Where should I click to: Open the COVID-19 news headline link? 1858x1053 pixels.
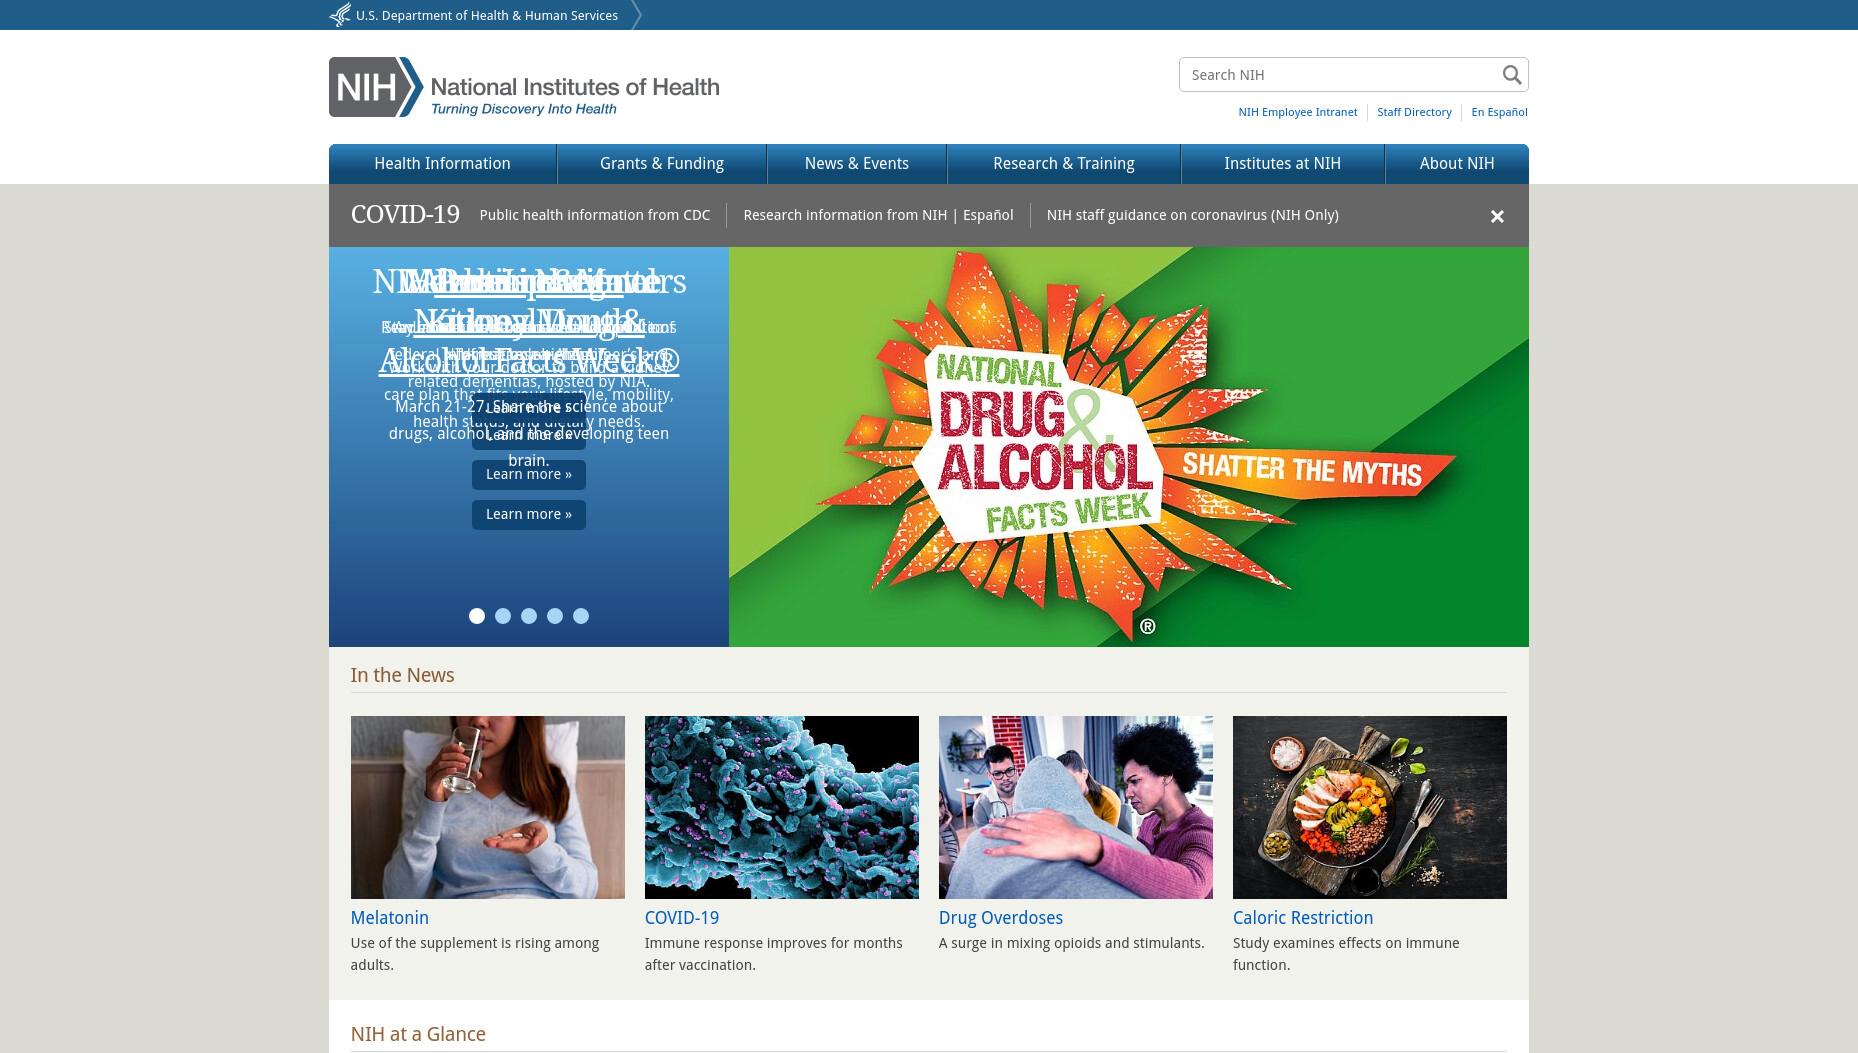pyautogui.click(x=682, y=918)
